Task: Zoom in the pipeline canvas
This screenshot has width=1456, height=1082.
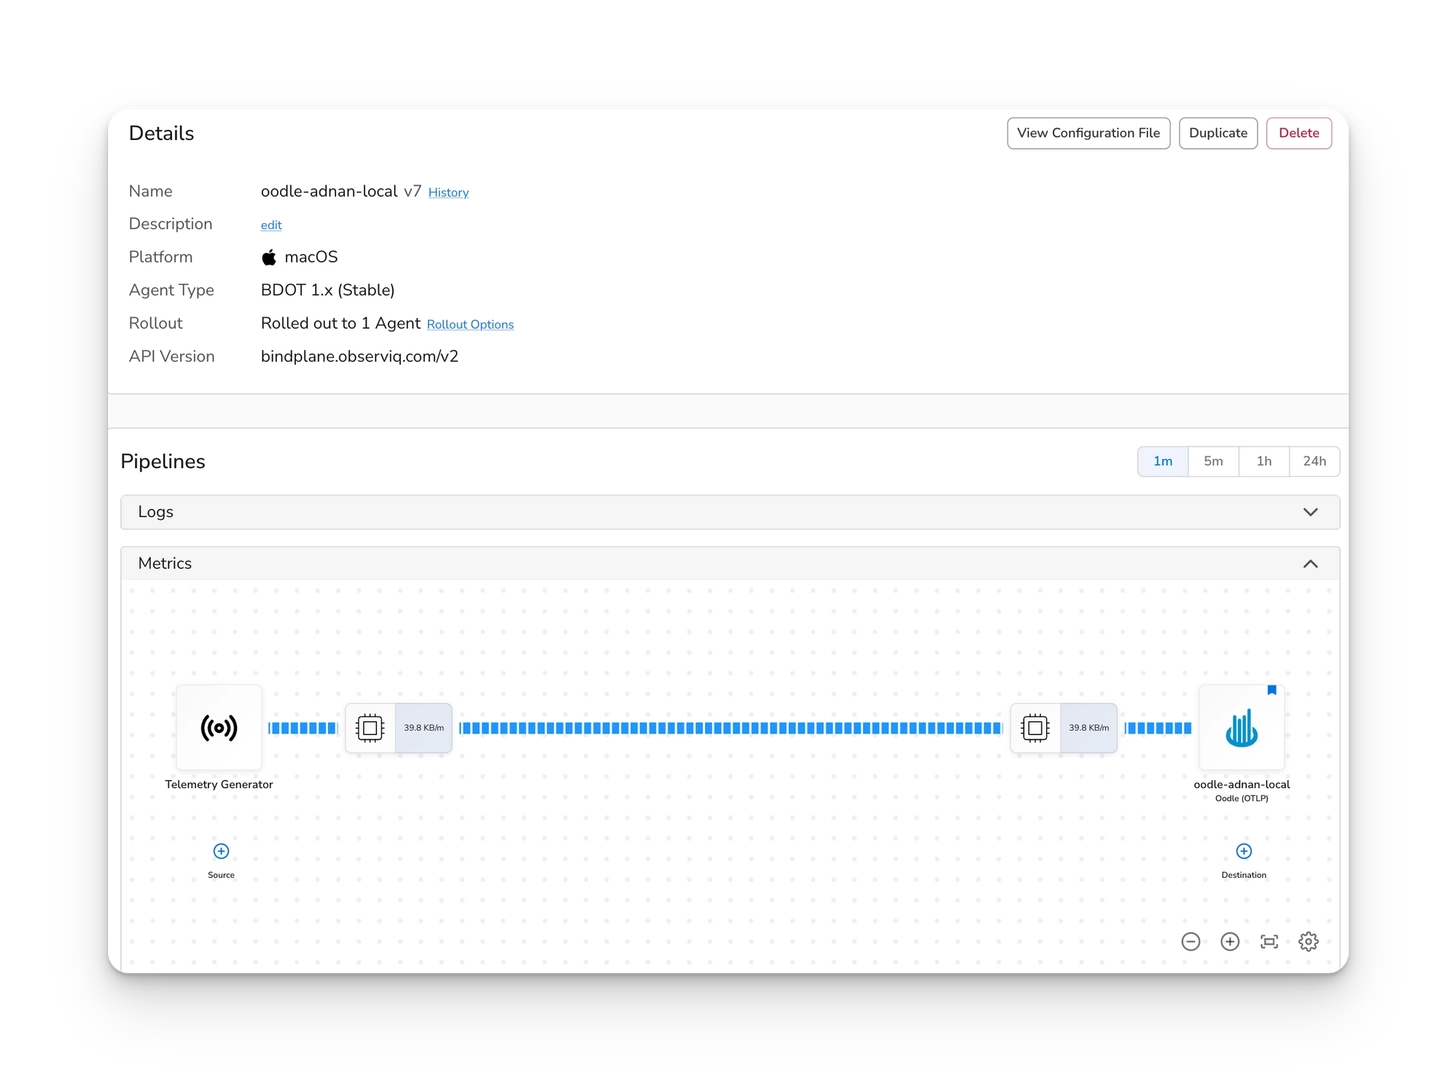Action: (1230, 941)
